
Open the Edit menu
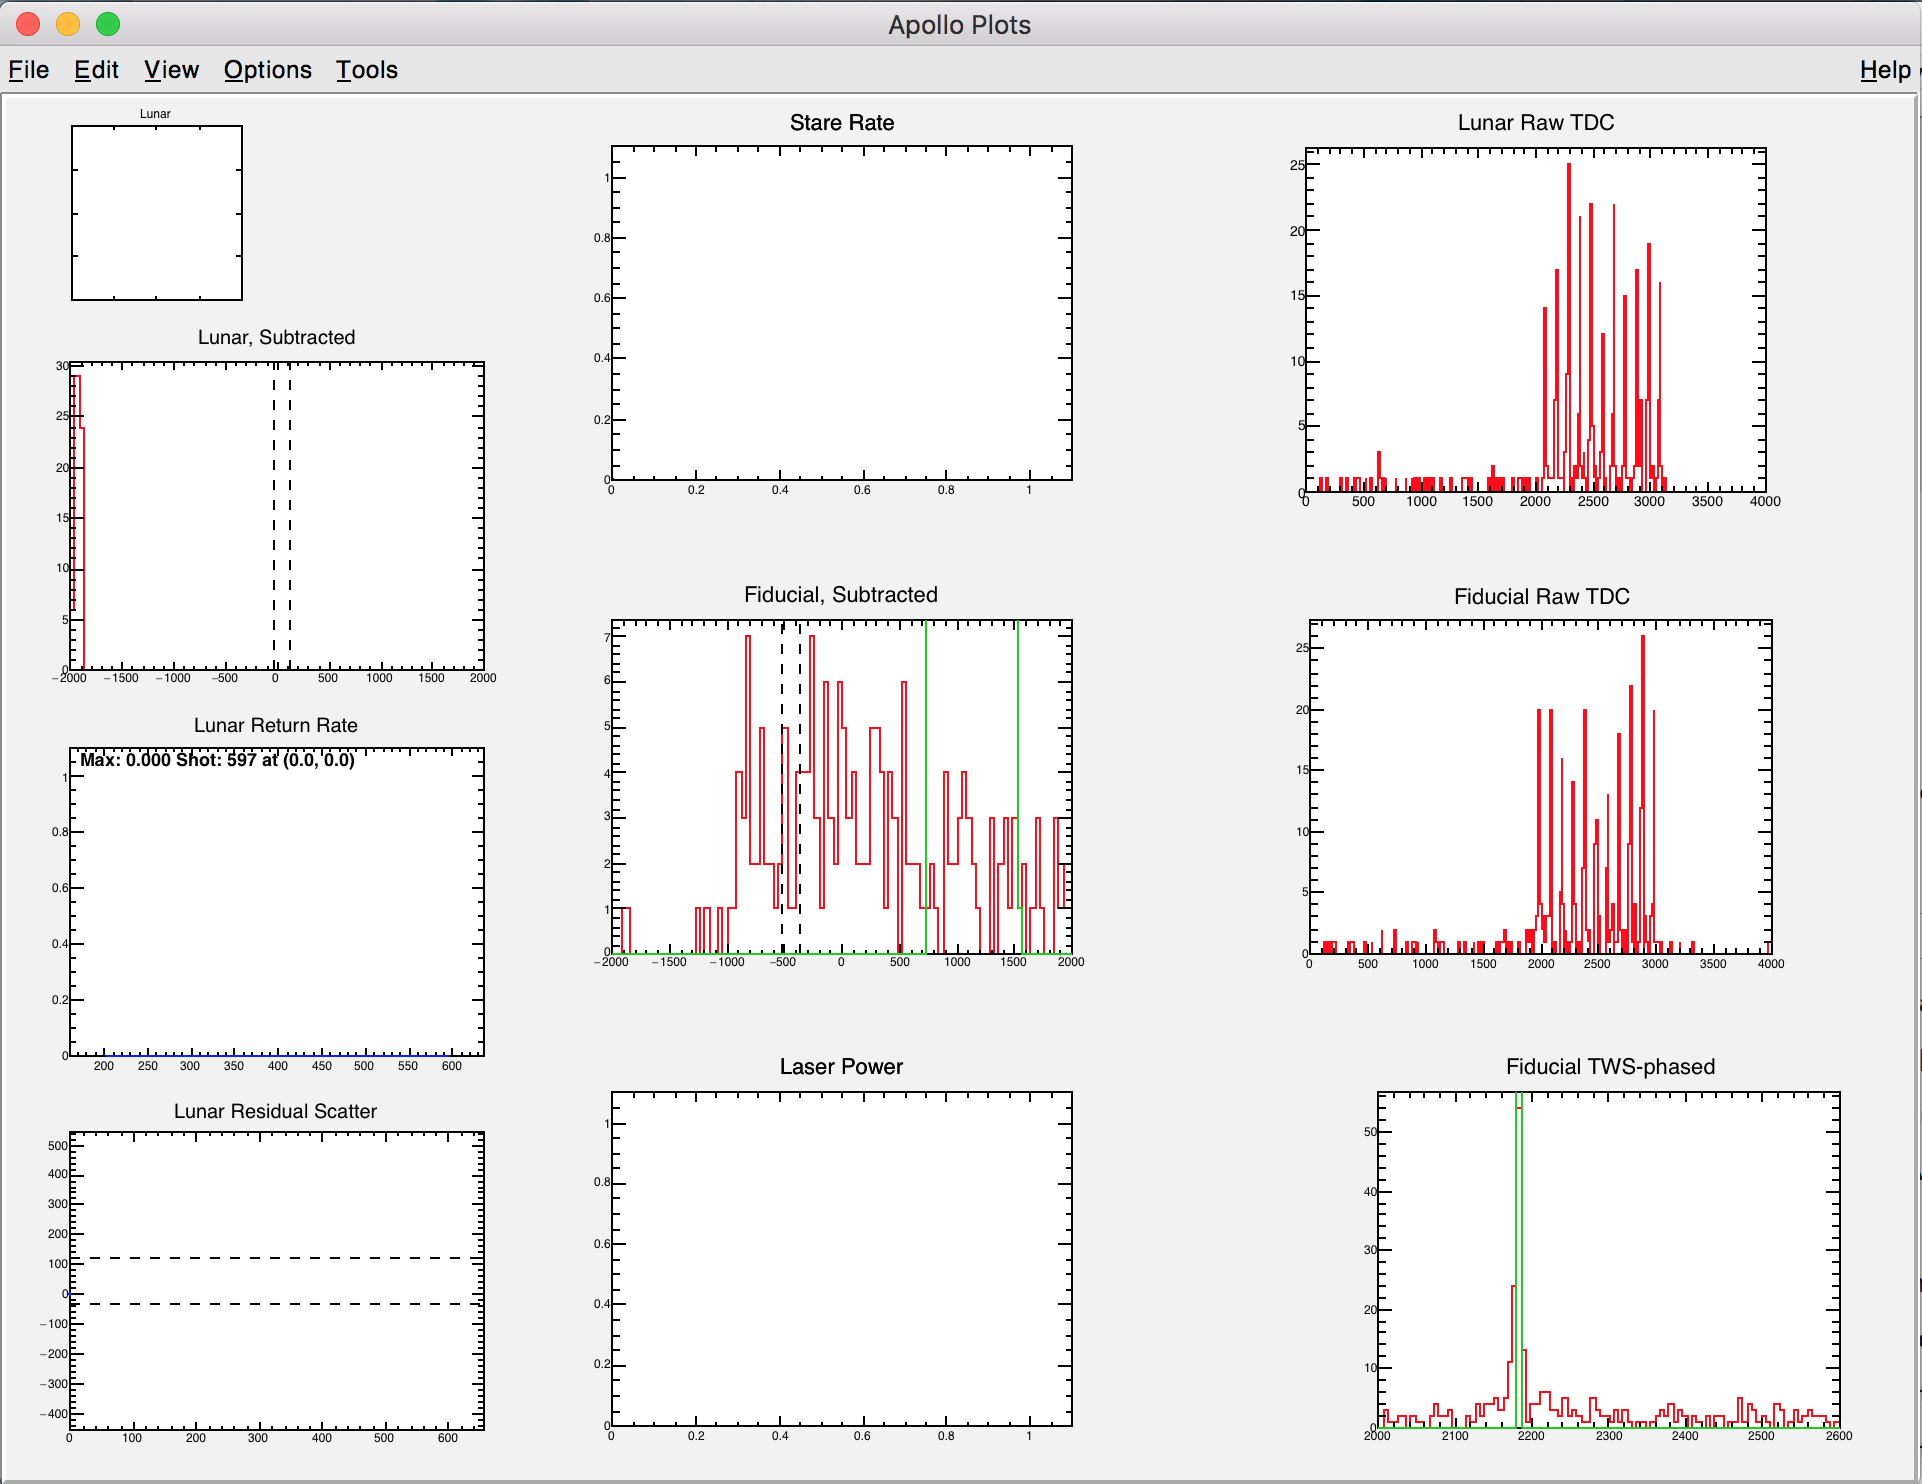pos(96,70)
